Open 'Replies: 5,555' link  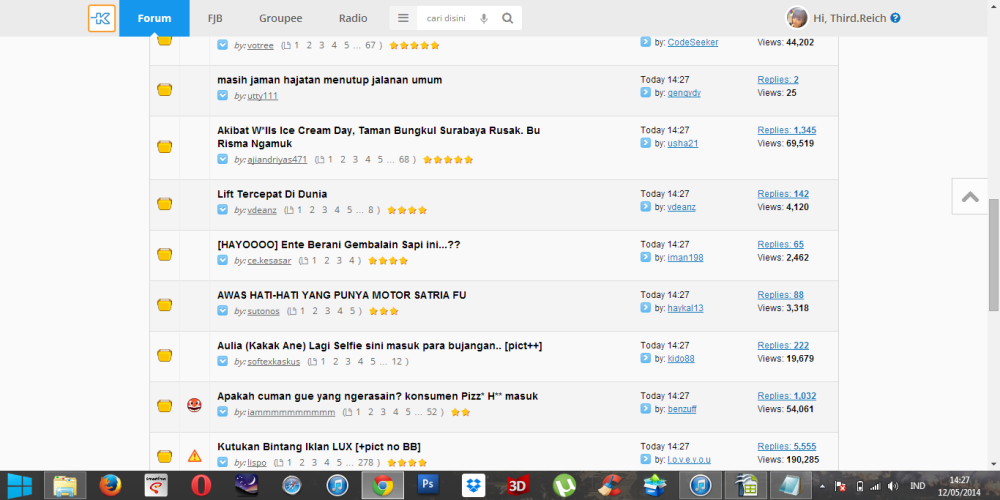coord(786,446)
